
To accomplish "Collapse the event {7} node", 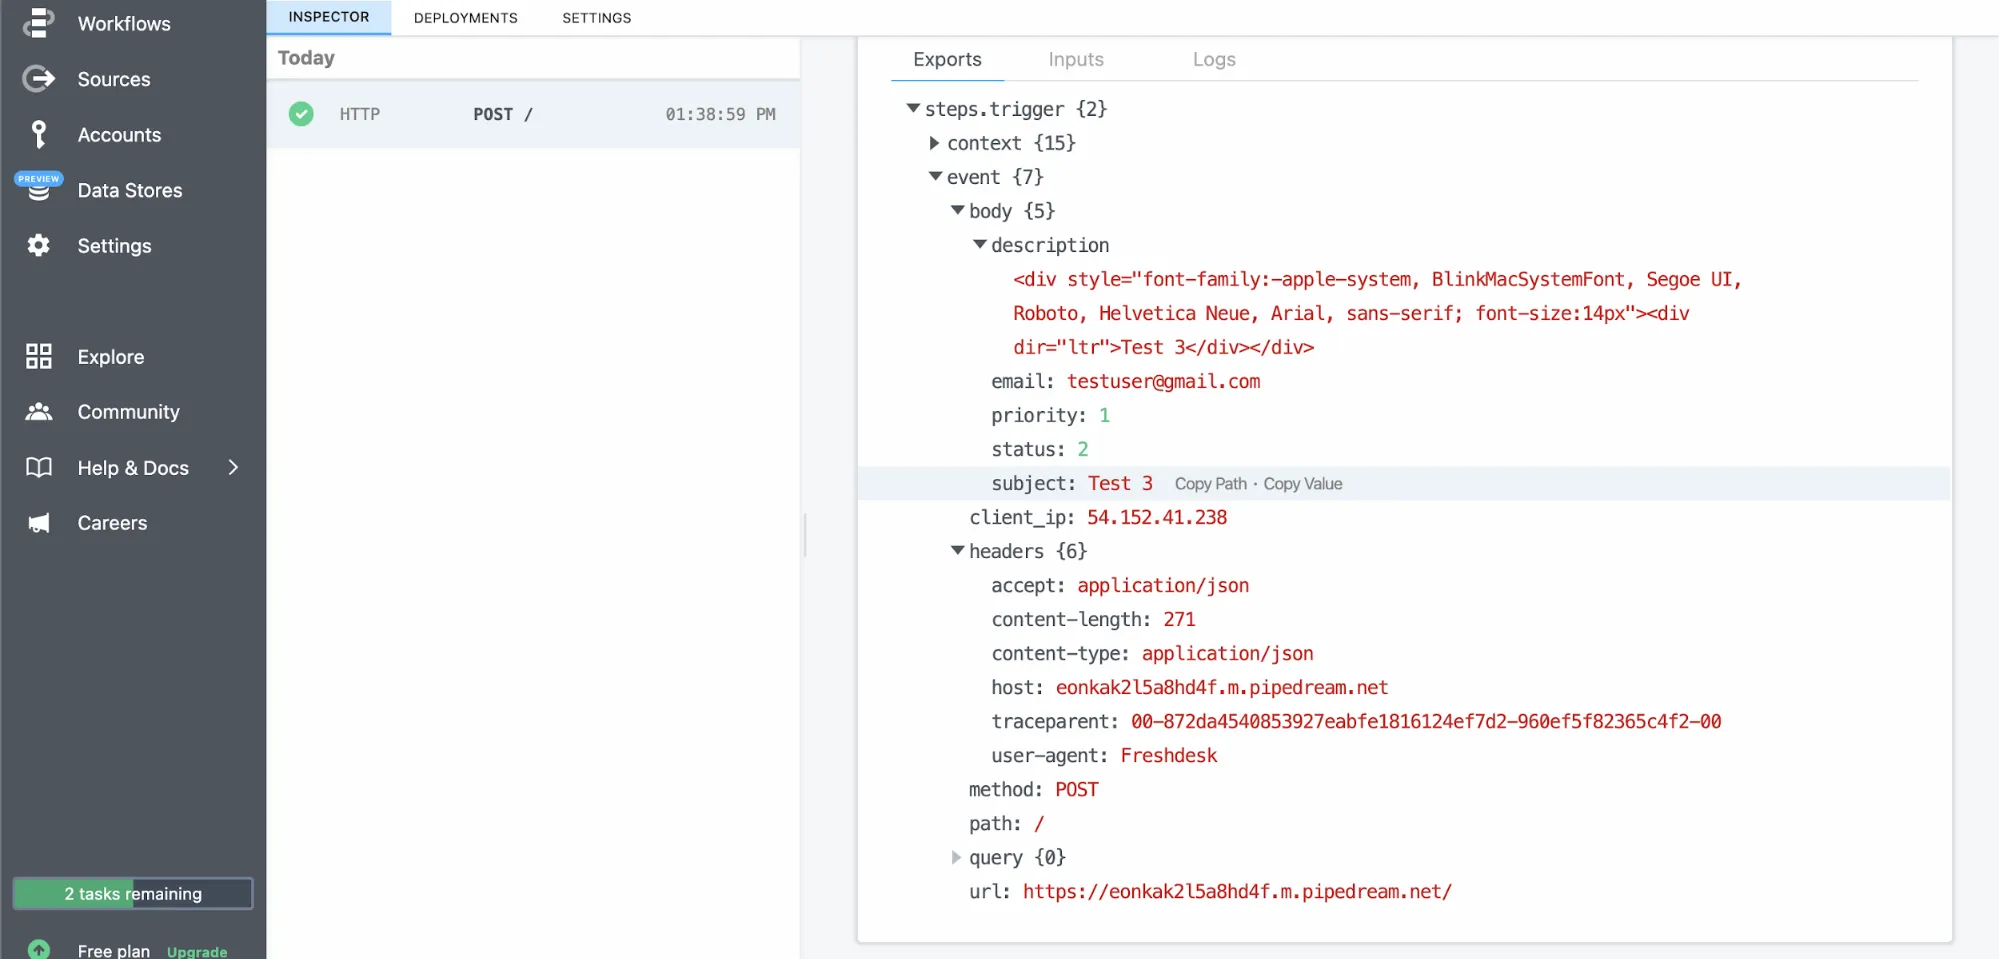I will [x=935, y=176].
